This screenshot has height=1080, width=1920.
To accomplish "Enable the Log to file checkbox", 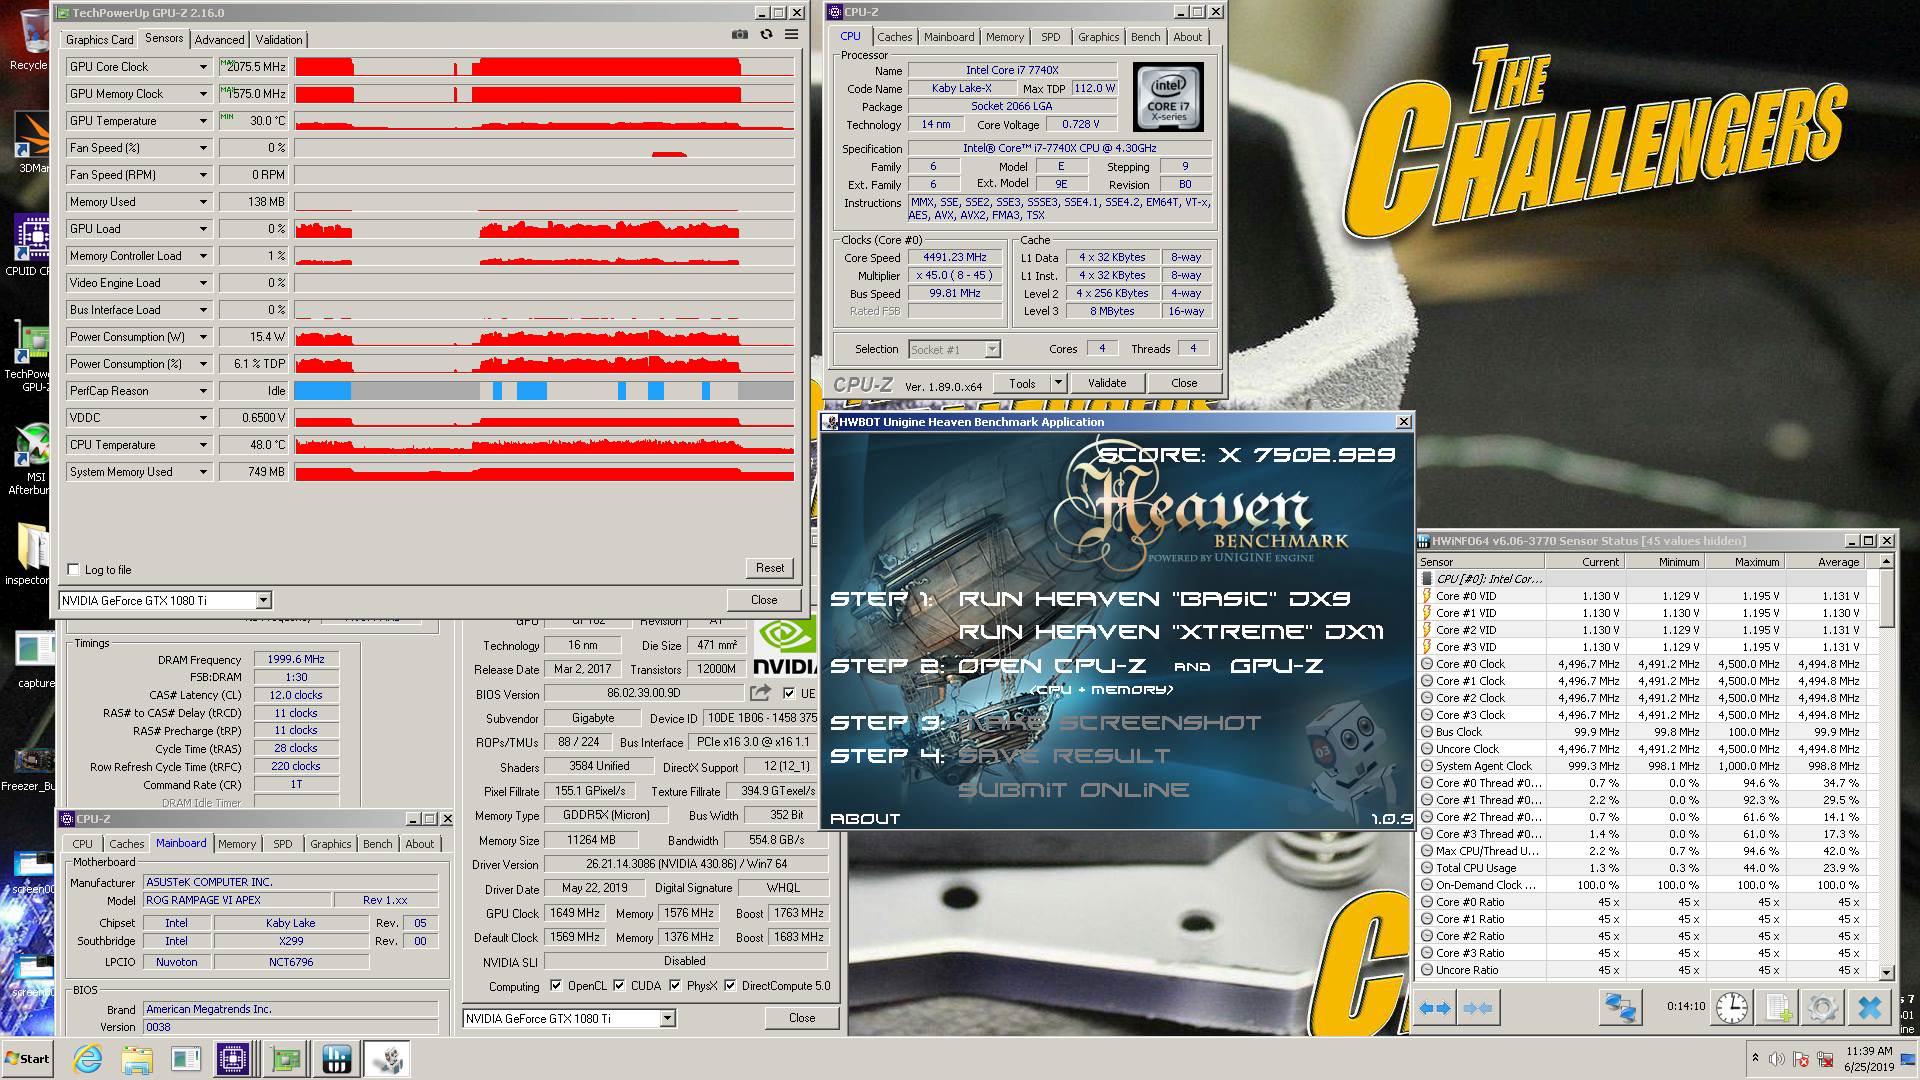I will point(73,569).
